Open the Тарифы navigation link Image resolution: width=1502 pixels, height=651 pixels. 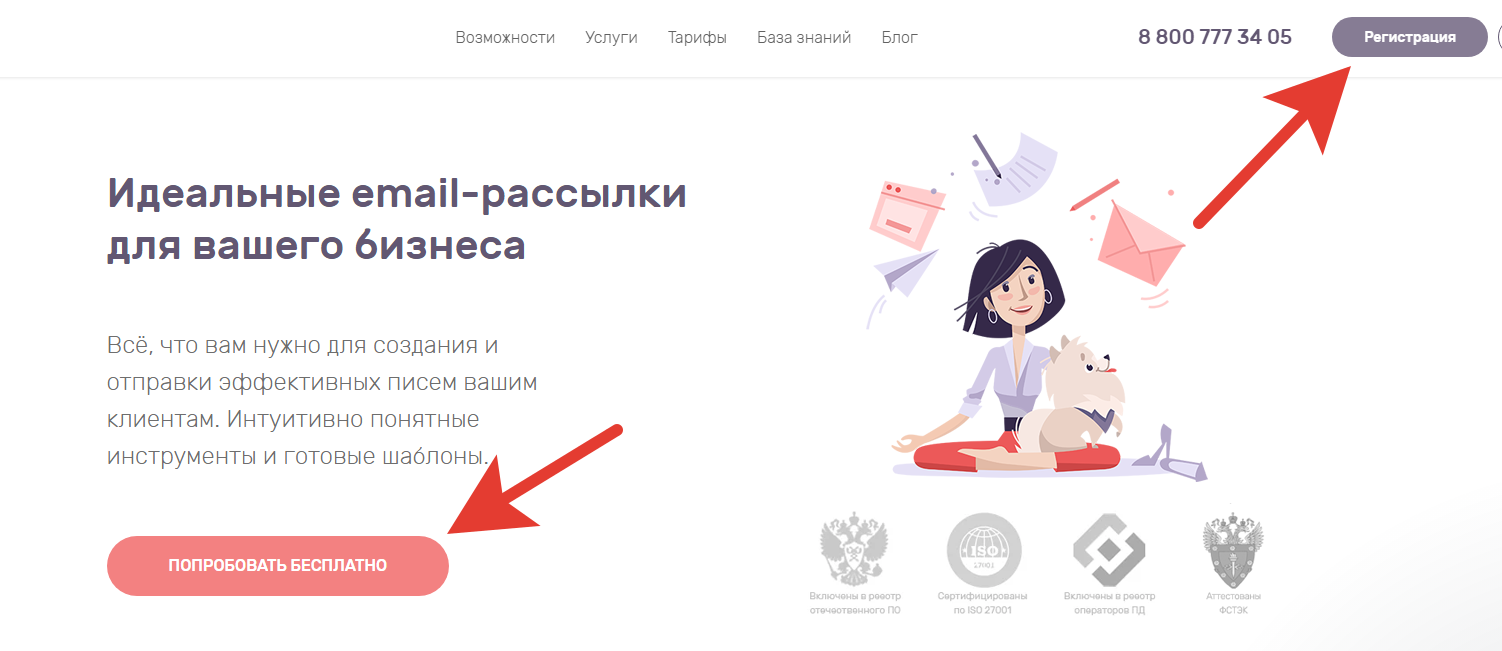pyautogui.click(x=697, y=38)
